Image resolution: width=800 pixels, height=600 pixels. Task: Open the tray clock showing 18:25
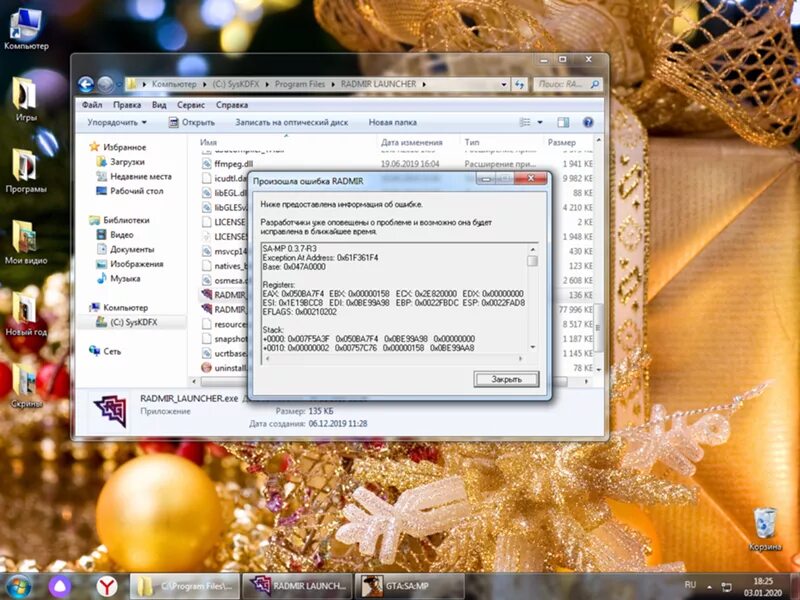click(x=763, y=587)
